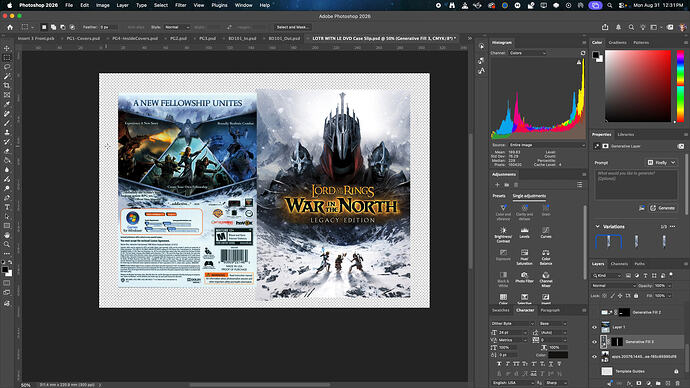The width and height of the screenshot is (690, 388).
Task: Open the layer blend mode Normal dropdown
Action: (x=613, y=286)
